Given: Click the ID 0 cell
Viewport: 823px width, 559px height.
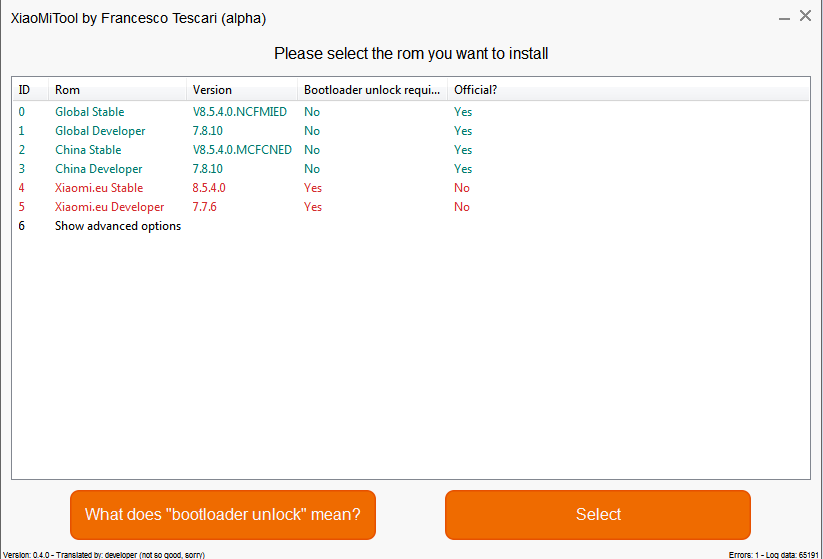Looking at the screenshot, I should pos(22,112).
